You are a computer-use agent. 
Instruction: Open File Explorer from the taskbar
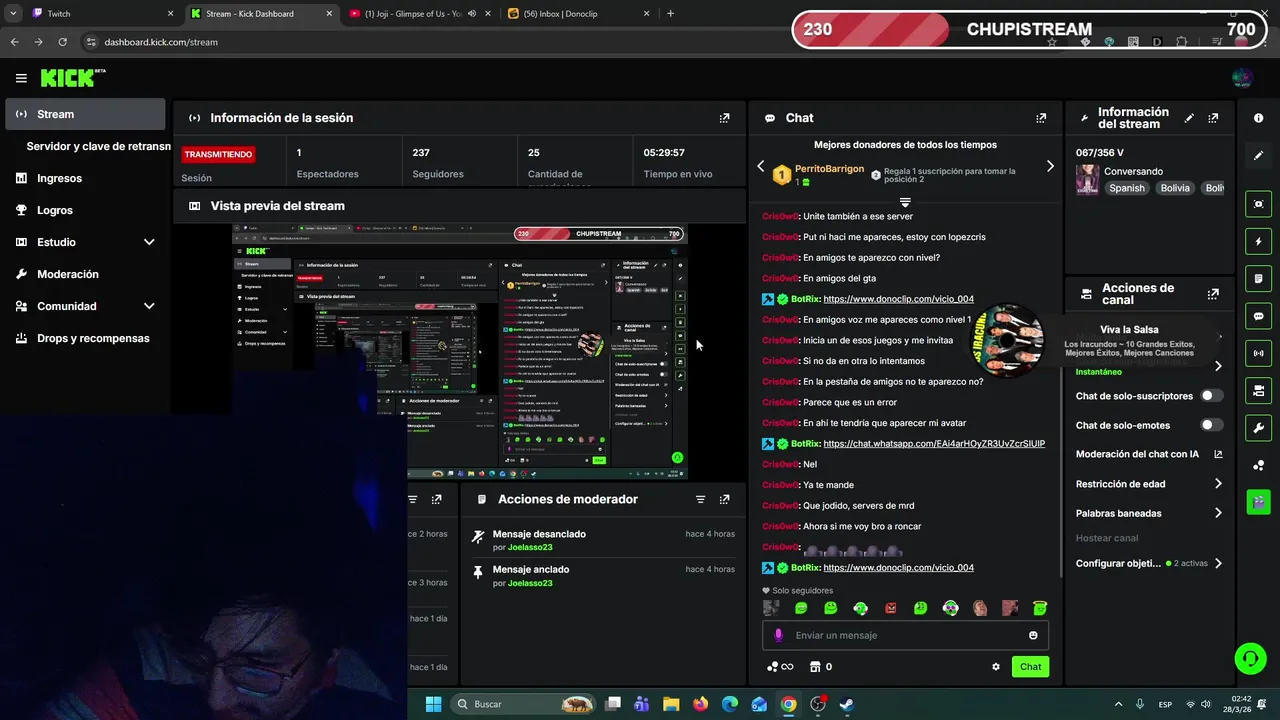671,704
